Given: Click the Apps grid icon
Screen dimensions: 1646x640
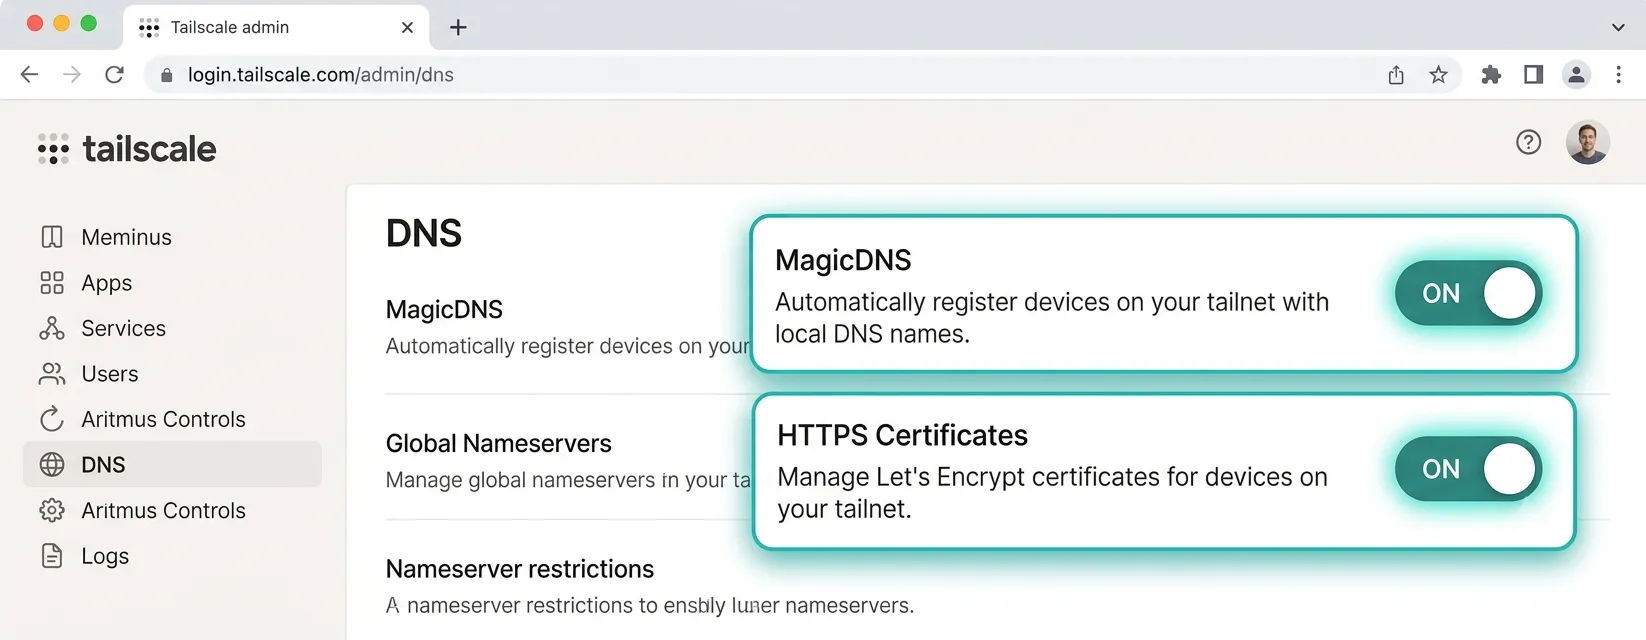Looking at the screenshot, I should tap(52, 283).
